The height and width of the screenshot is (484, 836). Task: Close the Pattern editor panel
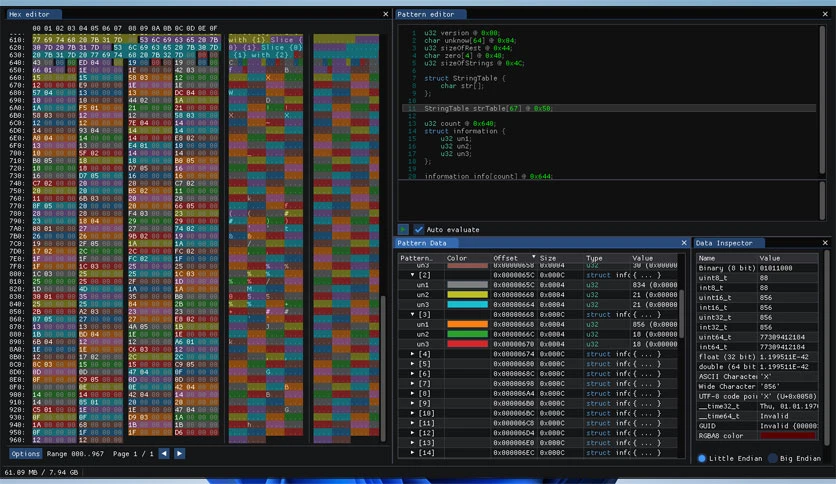click(825, 14)
